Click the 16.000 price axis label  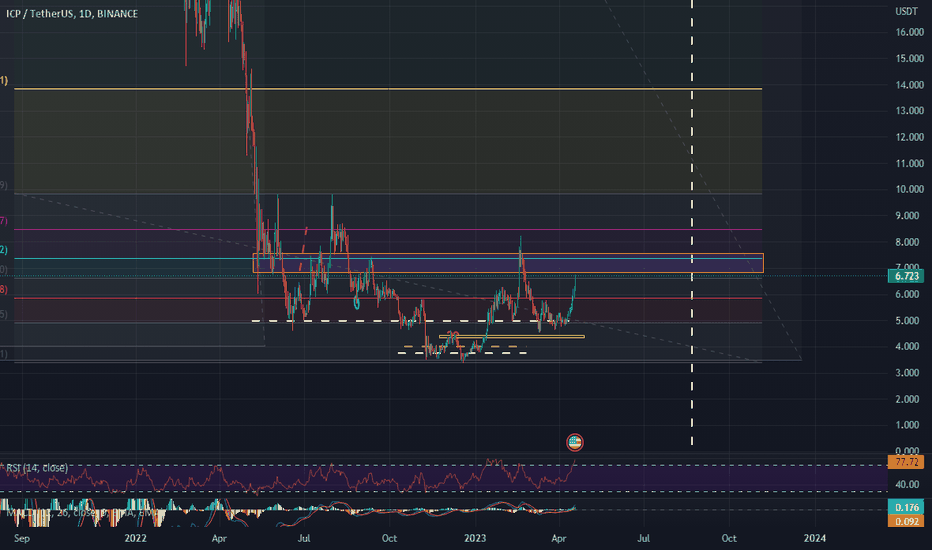[909, 32]
